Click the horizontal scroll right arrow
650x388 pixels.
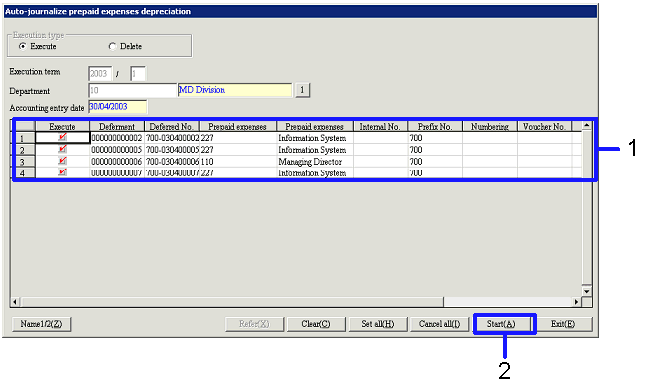click(x=577, y=302)
